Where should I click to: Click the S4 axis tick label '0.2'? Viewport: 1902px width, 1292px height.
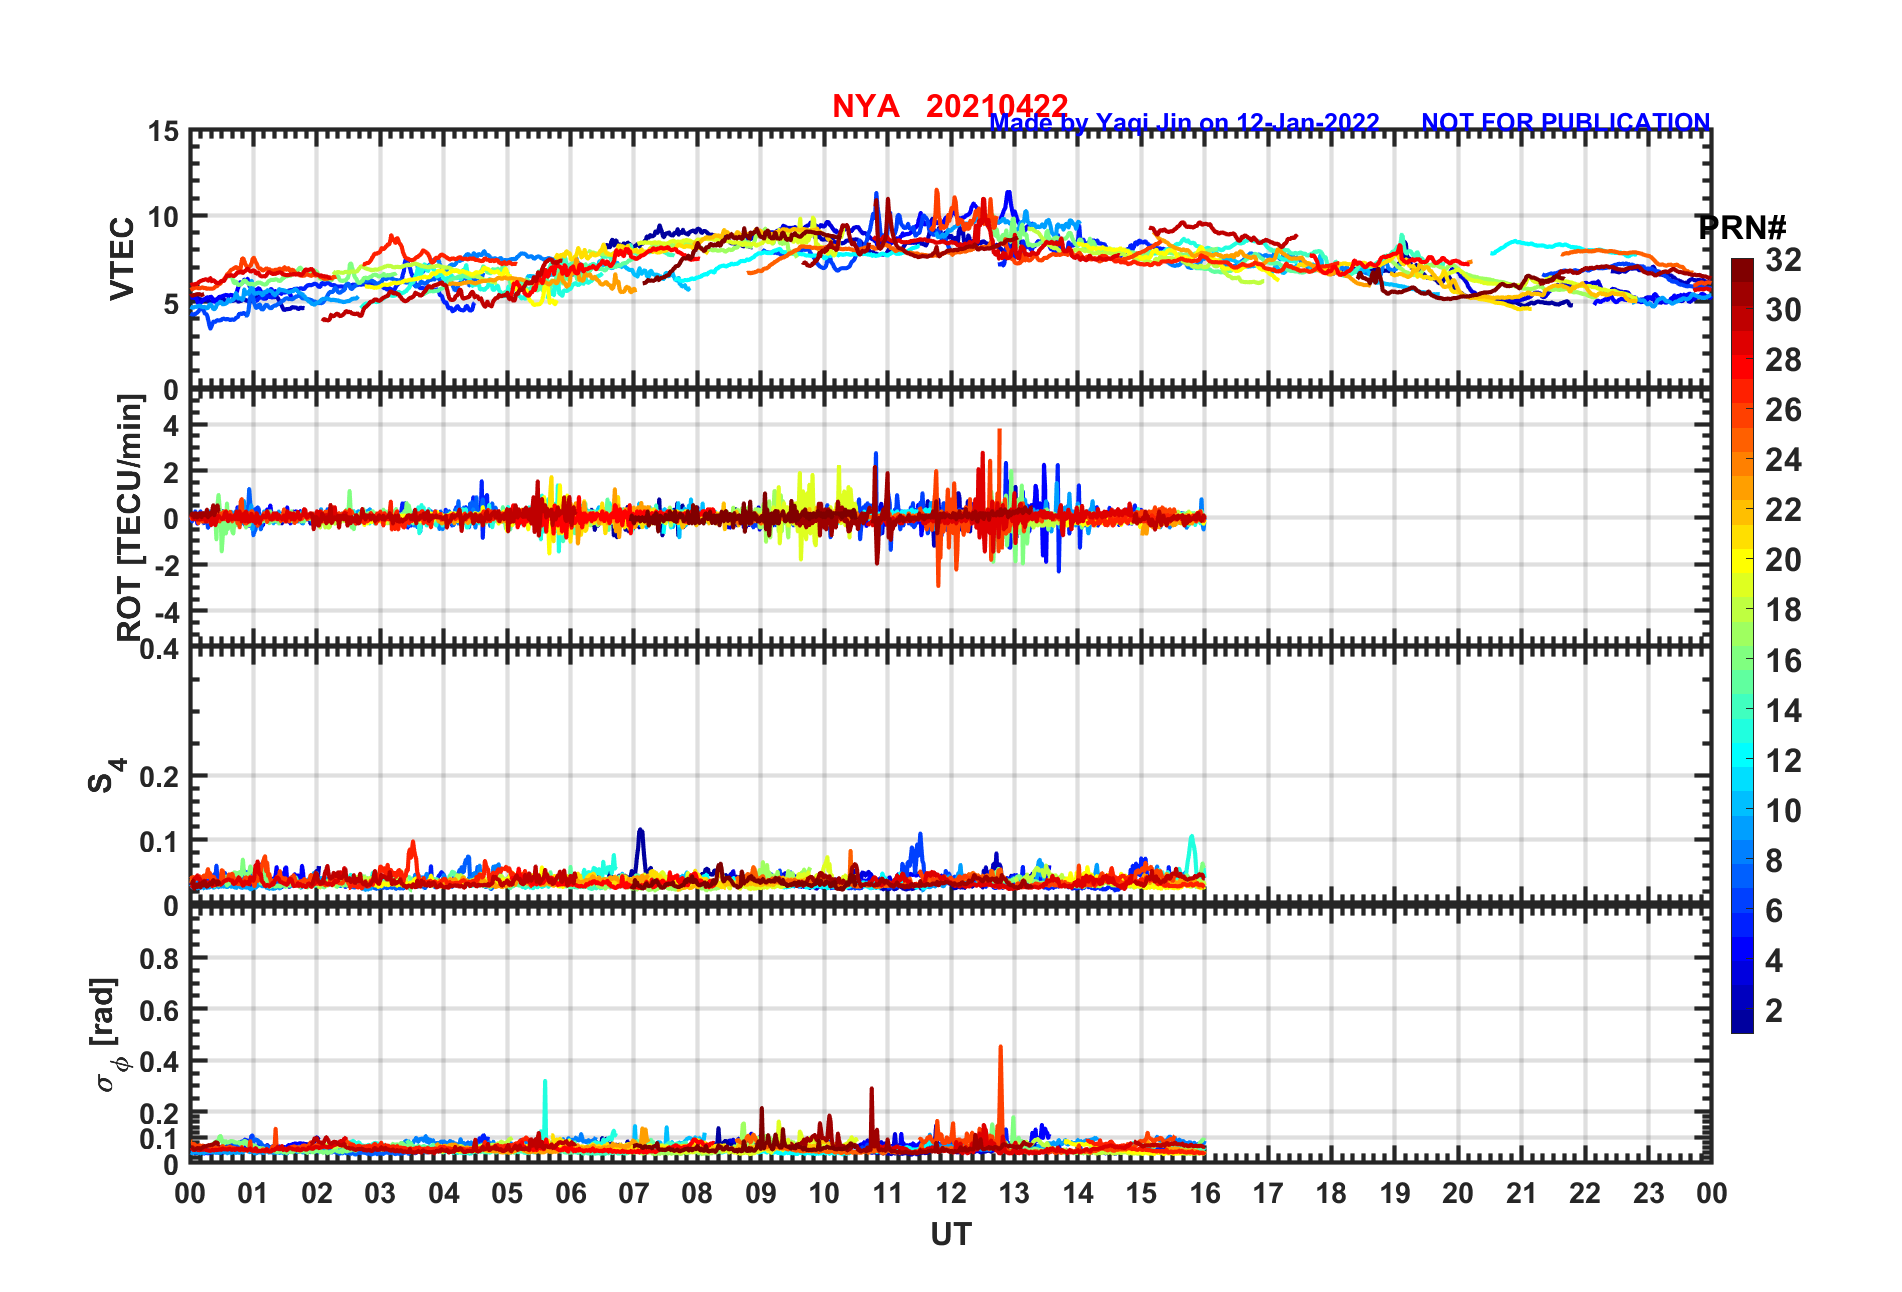159,776
